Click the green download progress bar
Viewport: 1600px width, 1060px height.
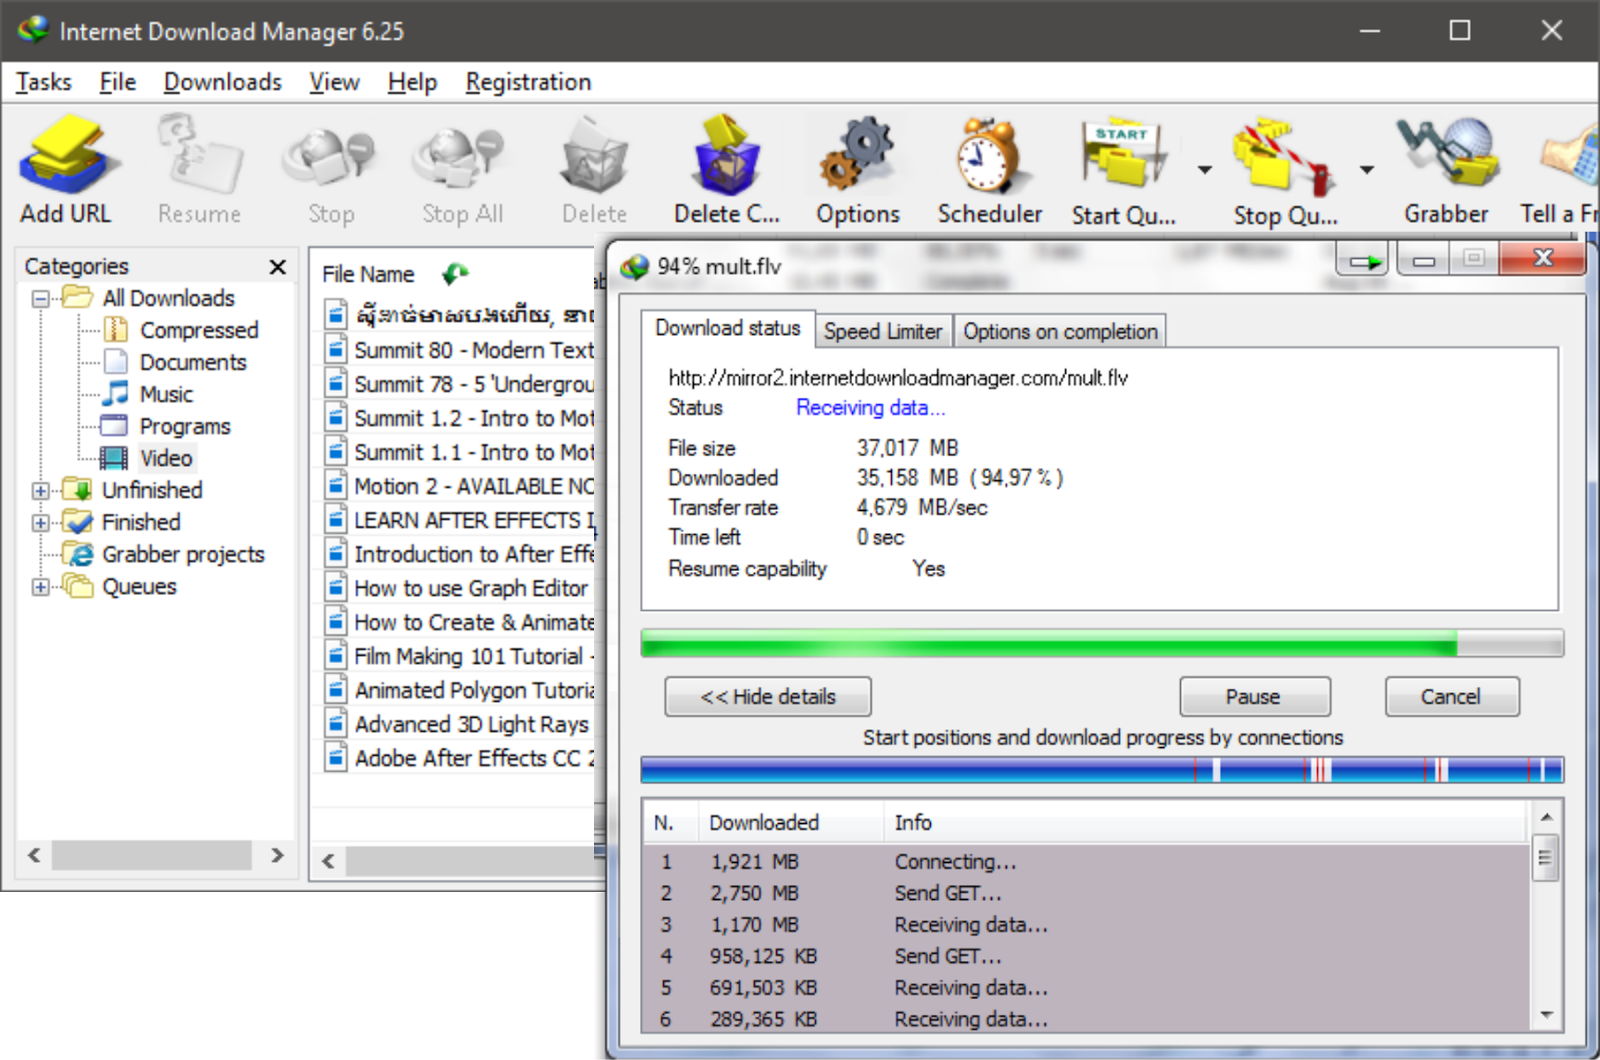point(1102,643)
